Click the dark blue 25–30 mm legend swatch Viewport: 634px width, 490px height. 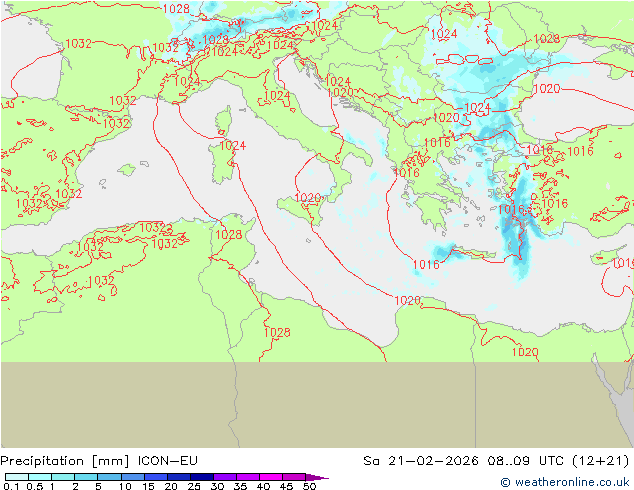[201, 477]
